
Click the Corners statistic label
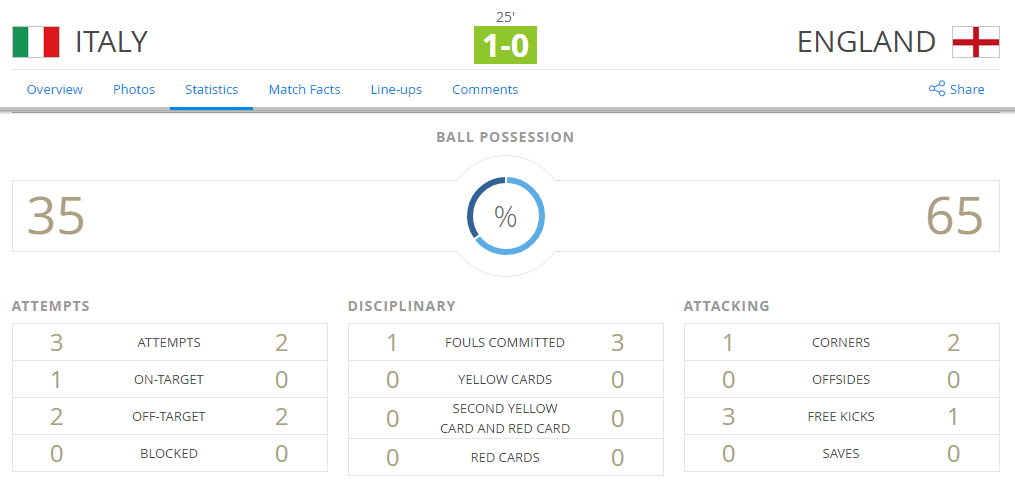pos(841,342)
